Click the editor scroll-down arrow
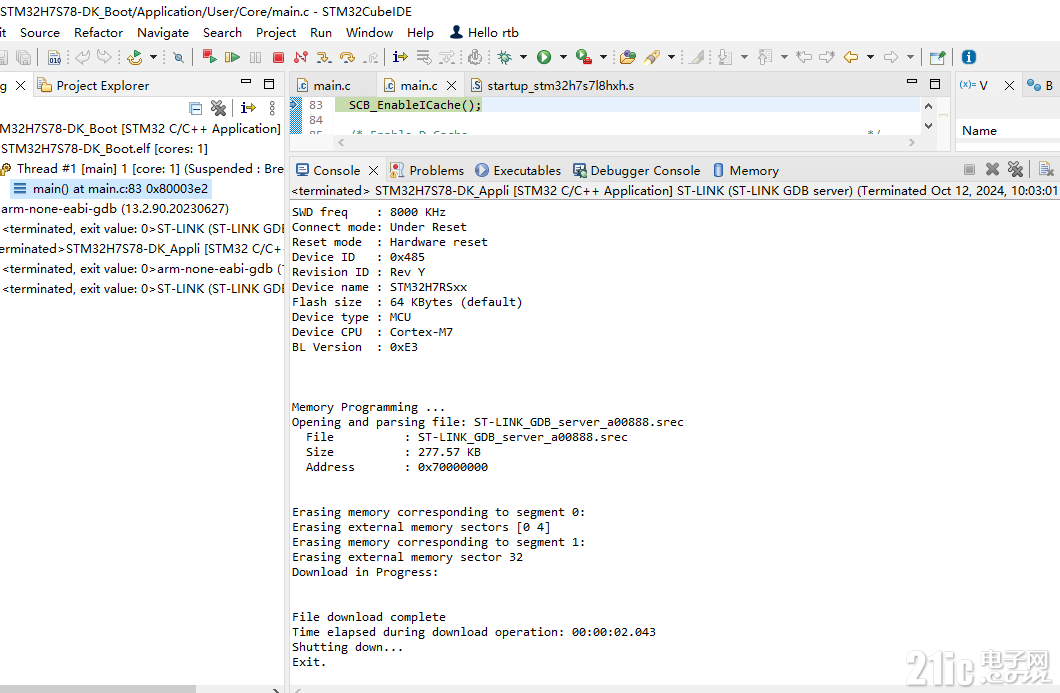The width and height of the screenshot is (1060, 693). point(928,126)
